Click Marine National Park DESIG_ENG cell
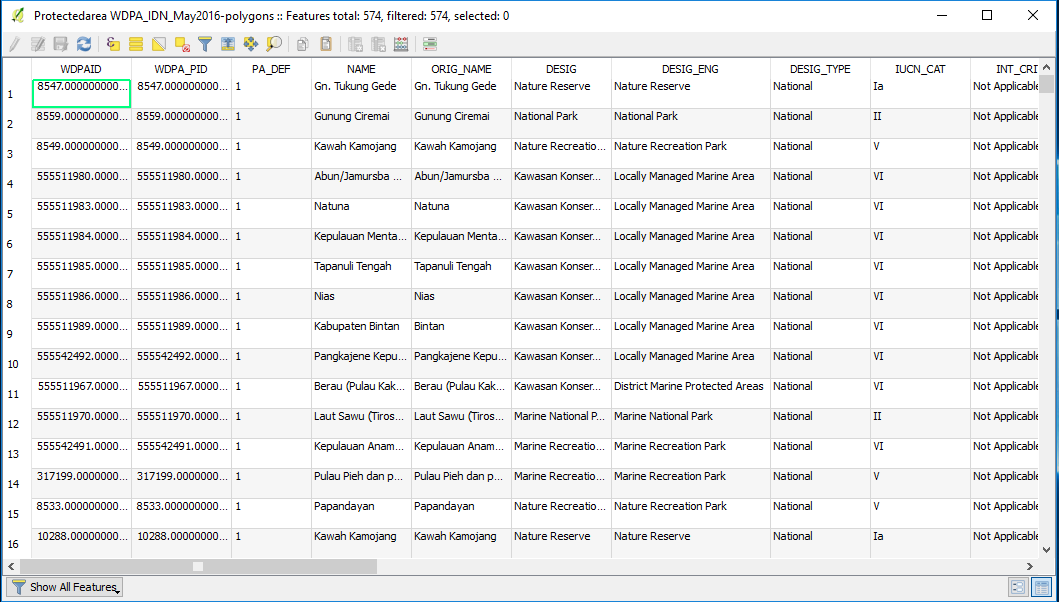 click(x=690, y=424)
